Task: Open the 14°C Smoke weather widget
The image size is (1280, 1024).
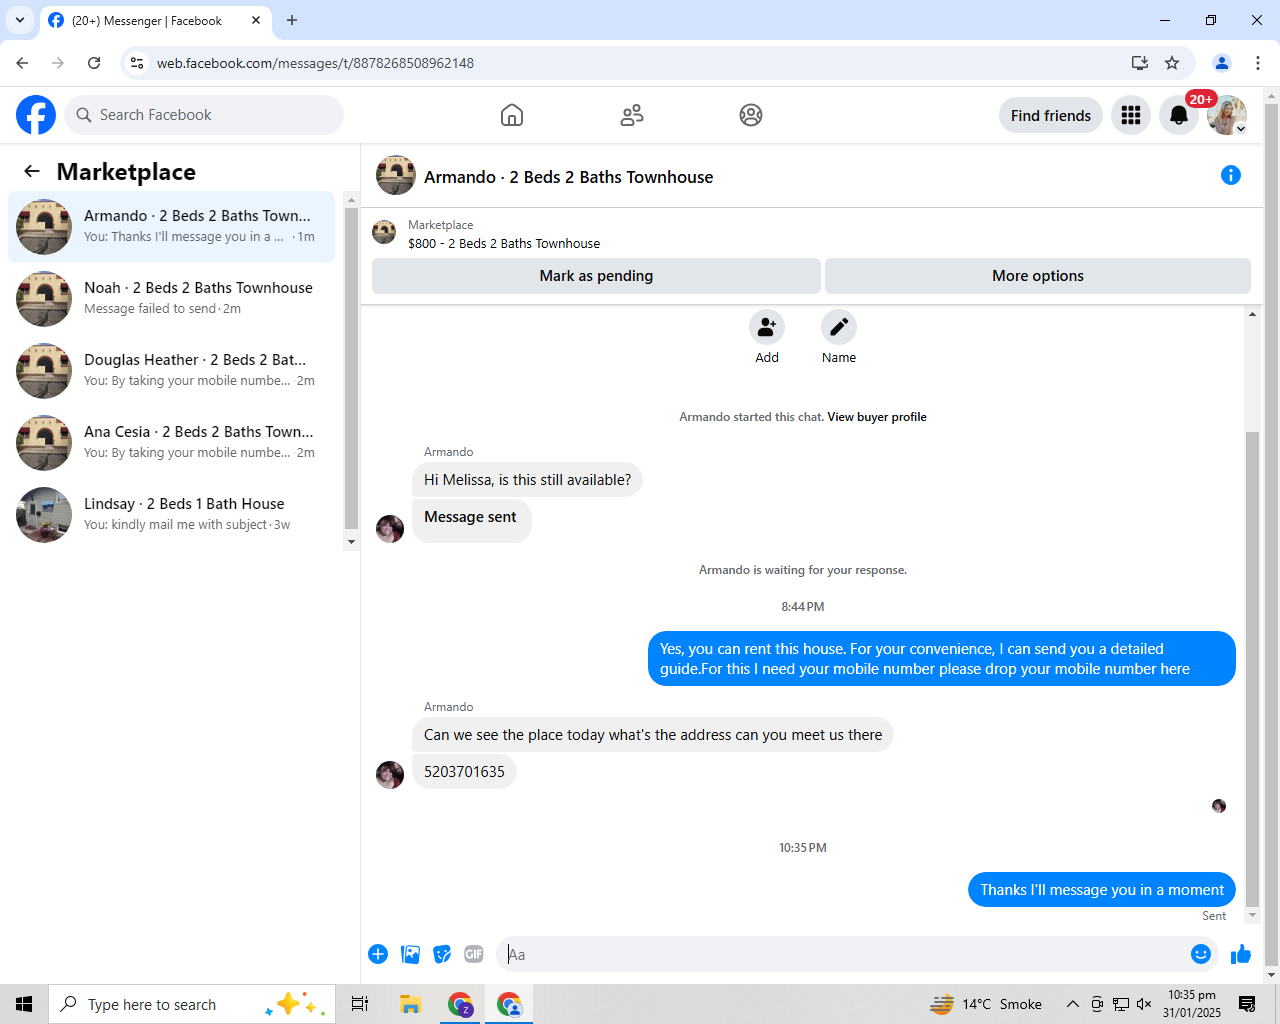Action: tap(986, 1004)
